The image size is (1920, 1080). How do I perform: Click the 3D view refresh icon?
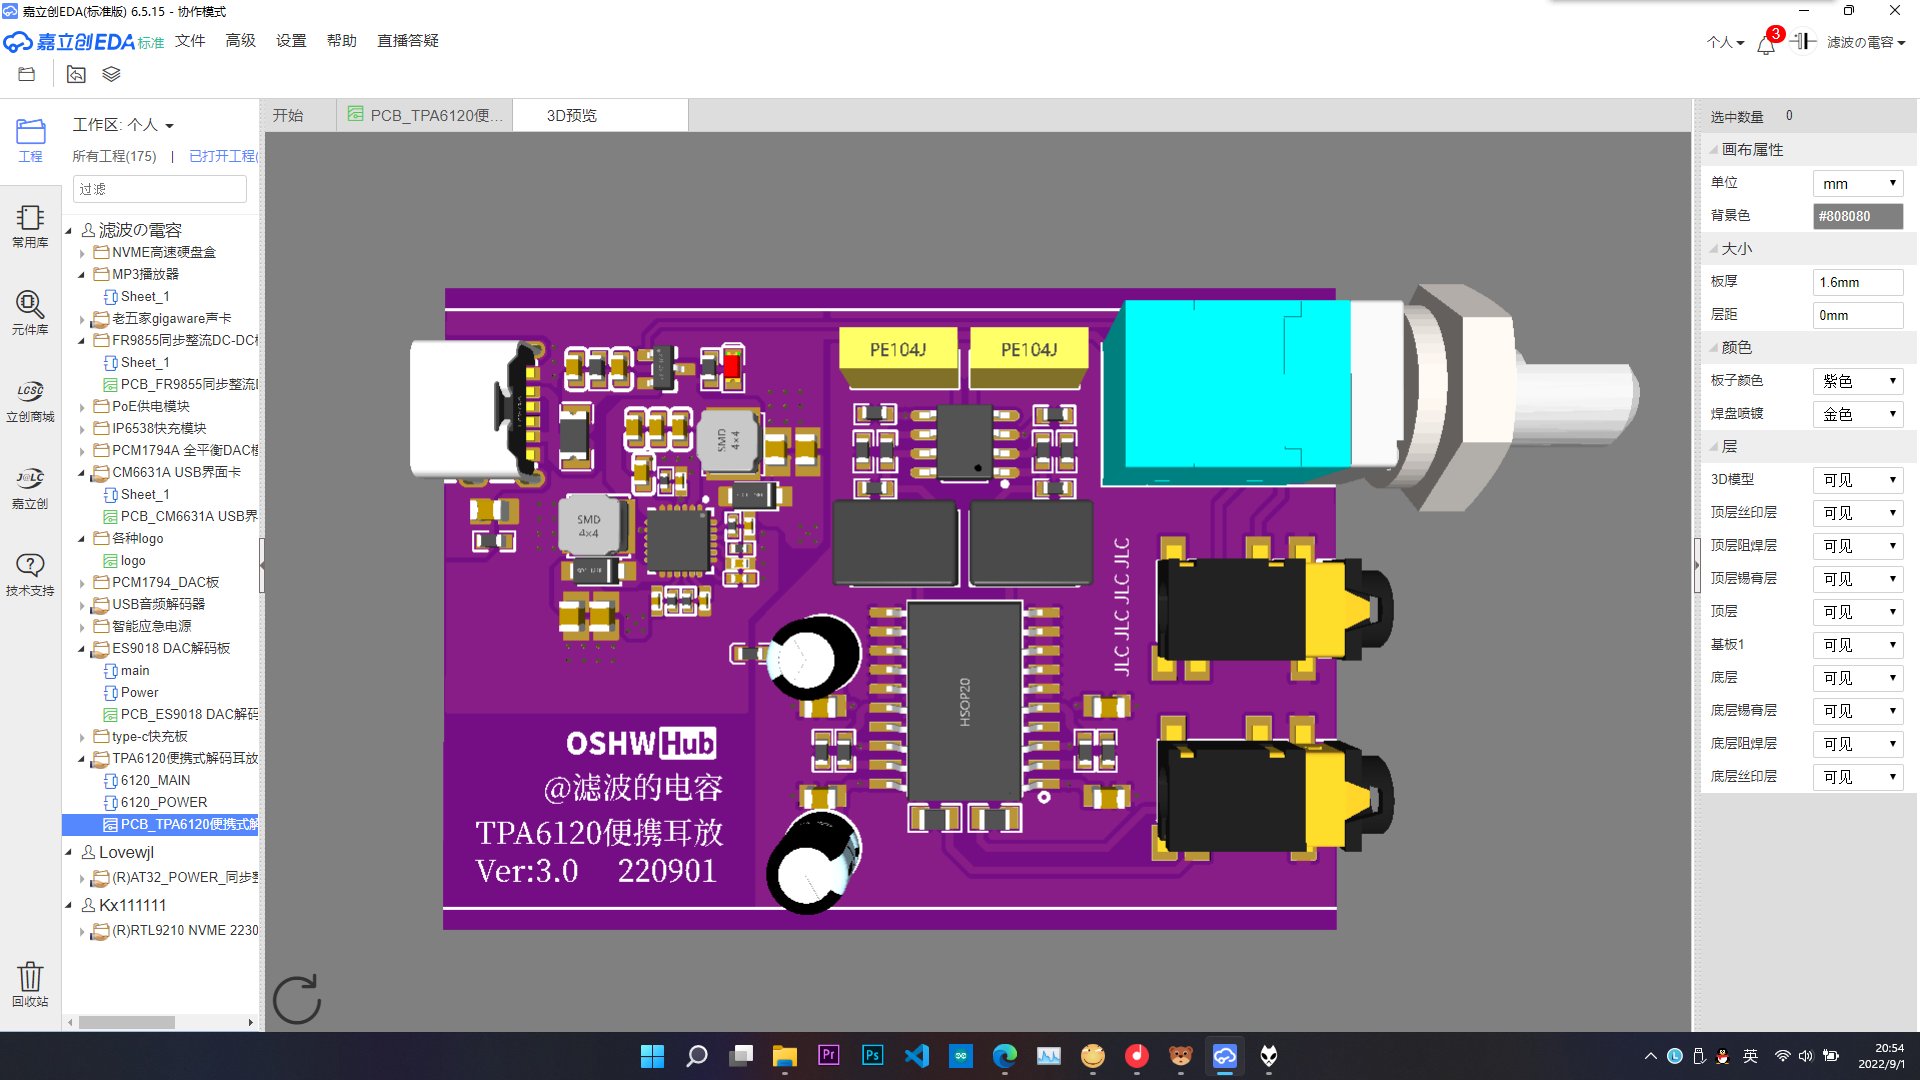tap(297, 999)
